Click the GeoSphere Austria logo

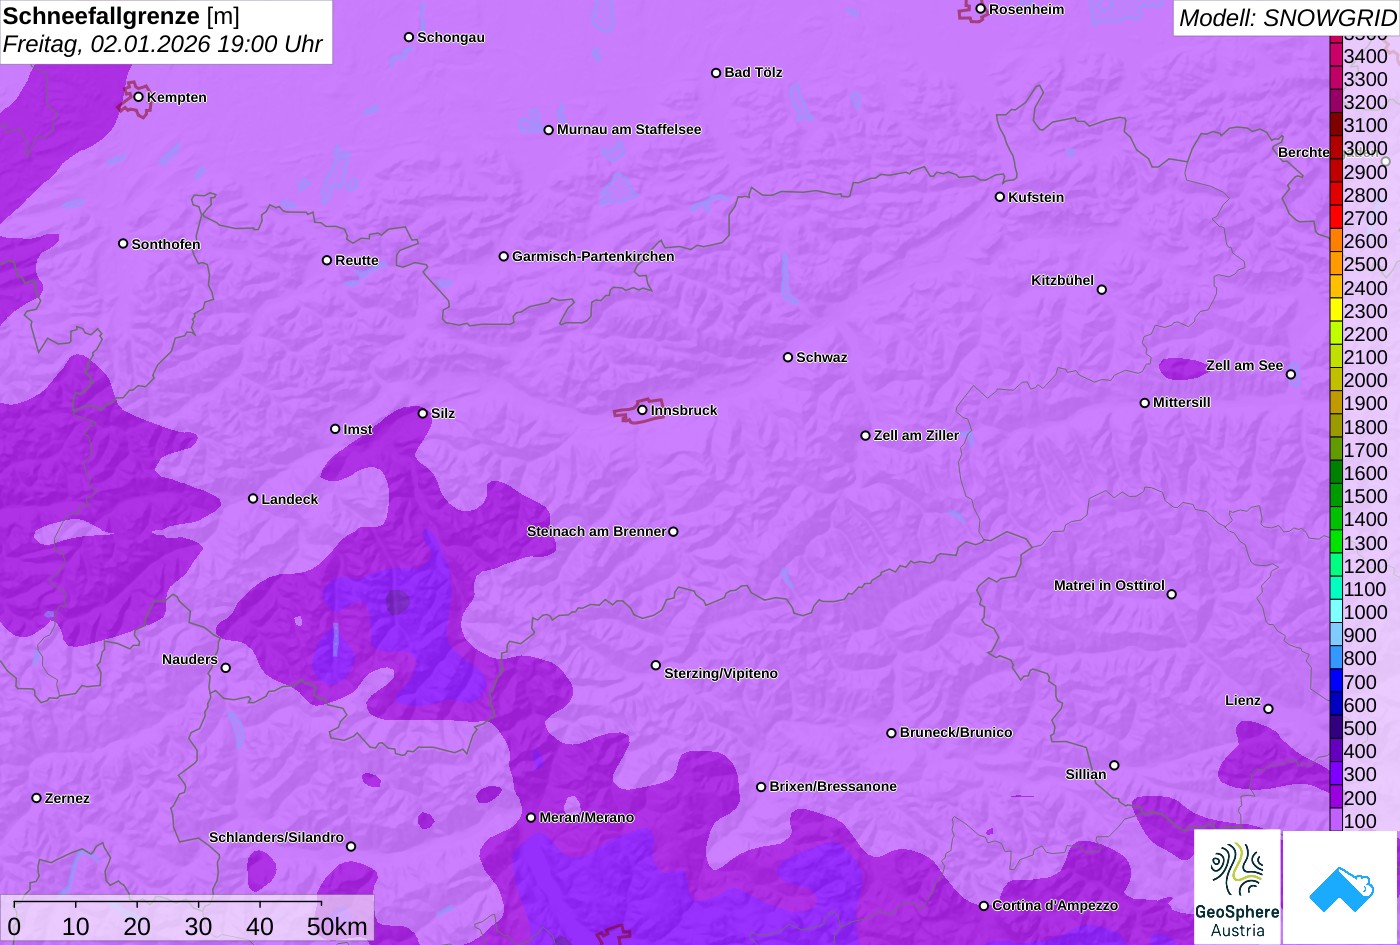tap(1237, 887)
